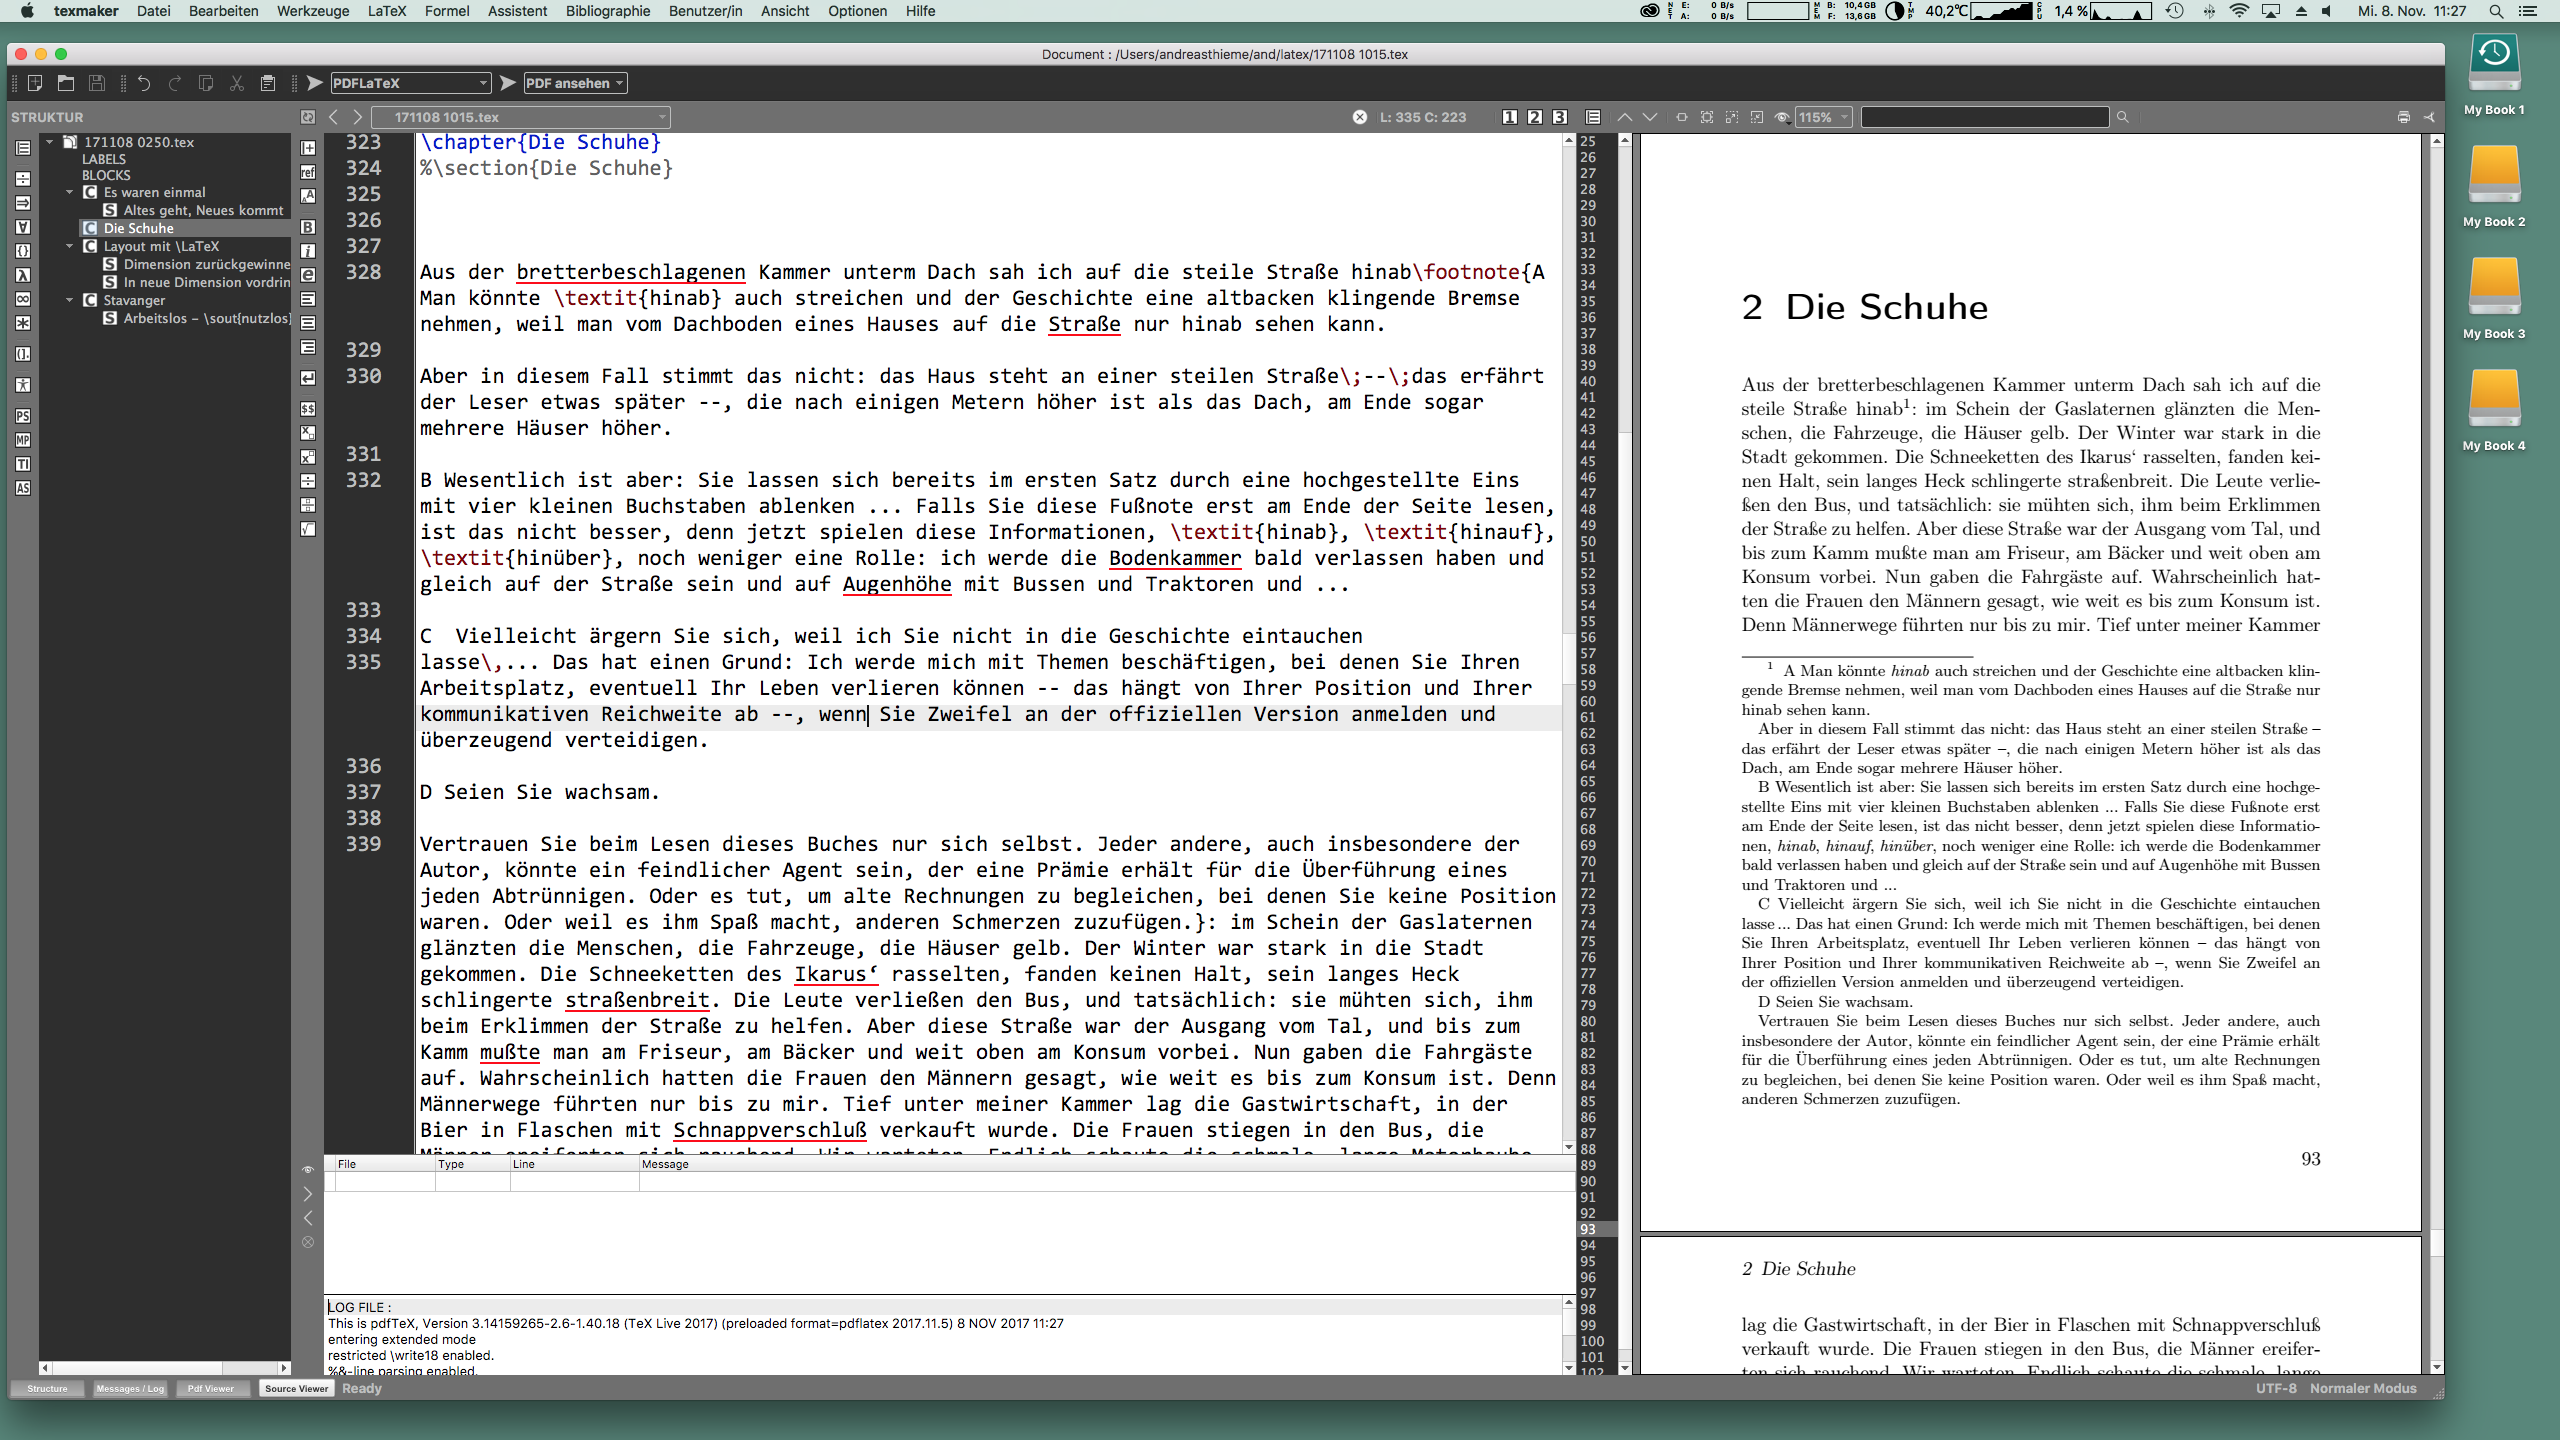Open the LaTeX menu
The width and height of the screenshot is (2560, 1440).
click(386, 11)
